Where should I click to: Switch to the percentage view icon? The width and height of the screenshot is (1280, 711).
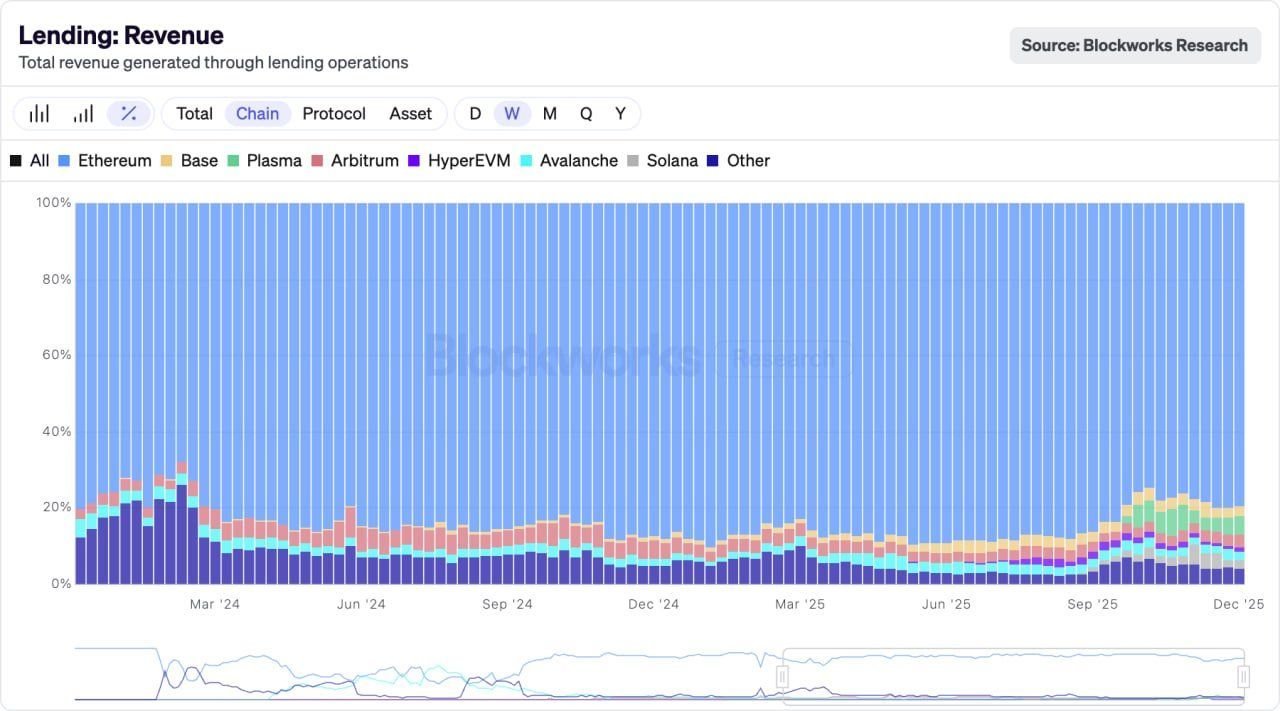128,113
